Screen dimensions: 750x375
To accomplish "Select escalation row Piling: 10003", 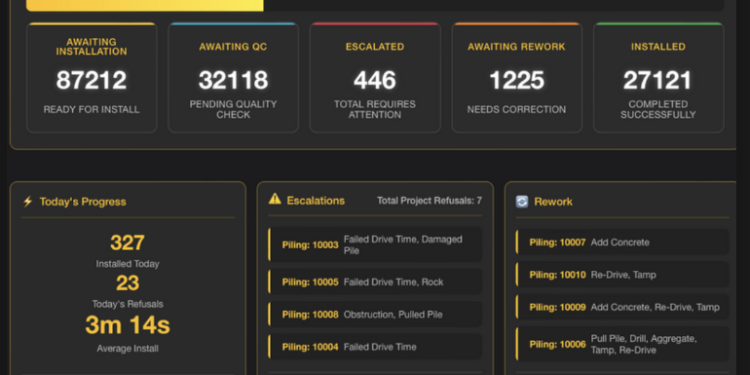I will 375,244.
